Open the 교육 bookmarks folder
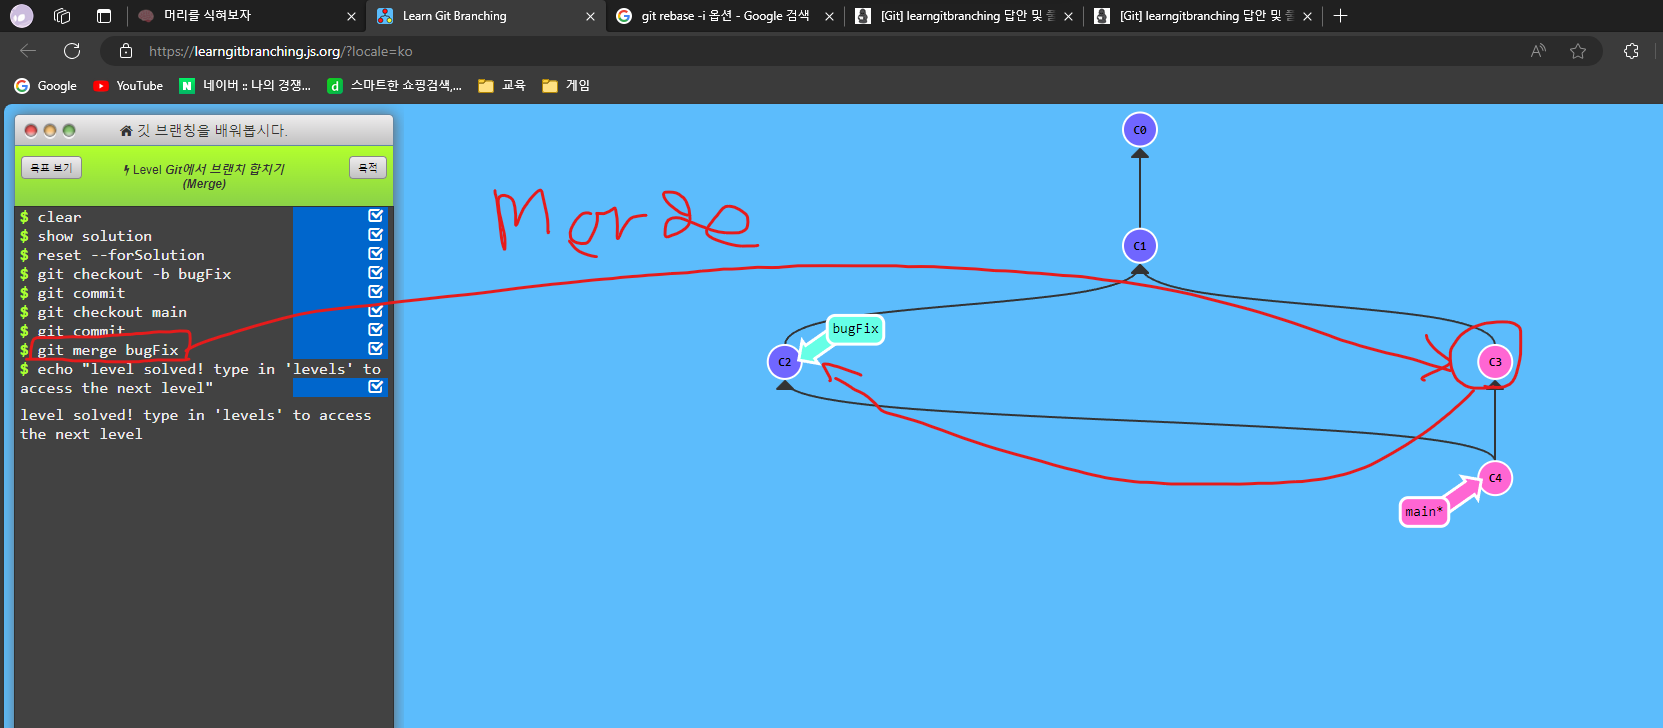 click(502, 86)
